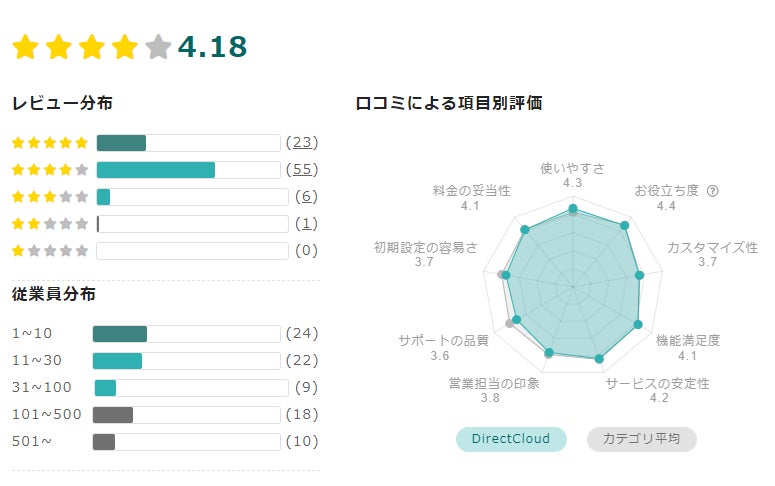Click the サービスの安定性 radar chart label

tap(658, 383)
